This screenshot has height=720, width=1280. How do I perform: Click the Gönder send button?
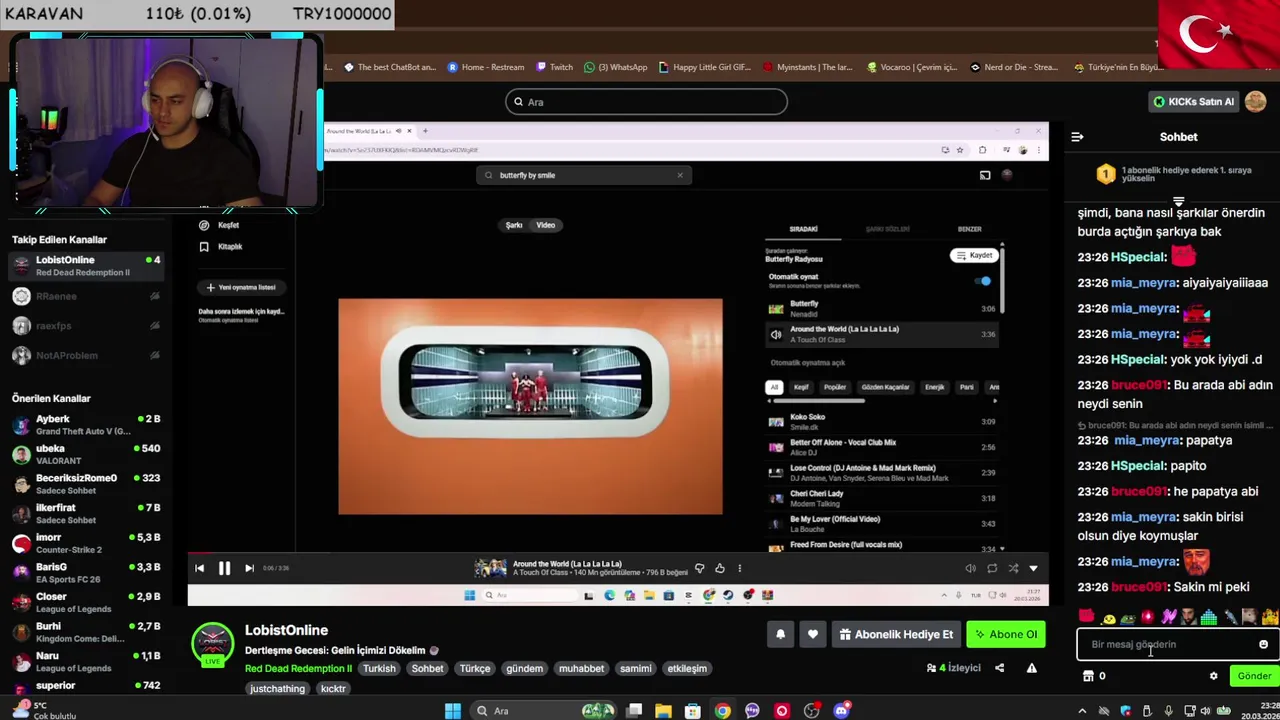tap(1254, 676)
